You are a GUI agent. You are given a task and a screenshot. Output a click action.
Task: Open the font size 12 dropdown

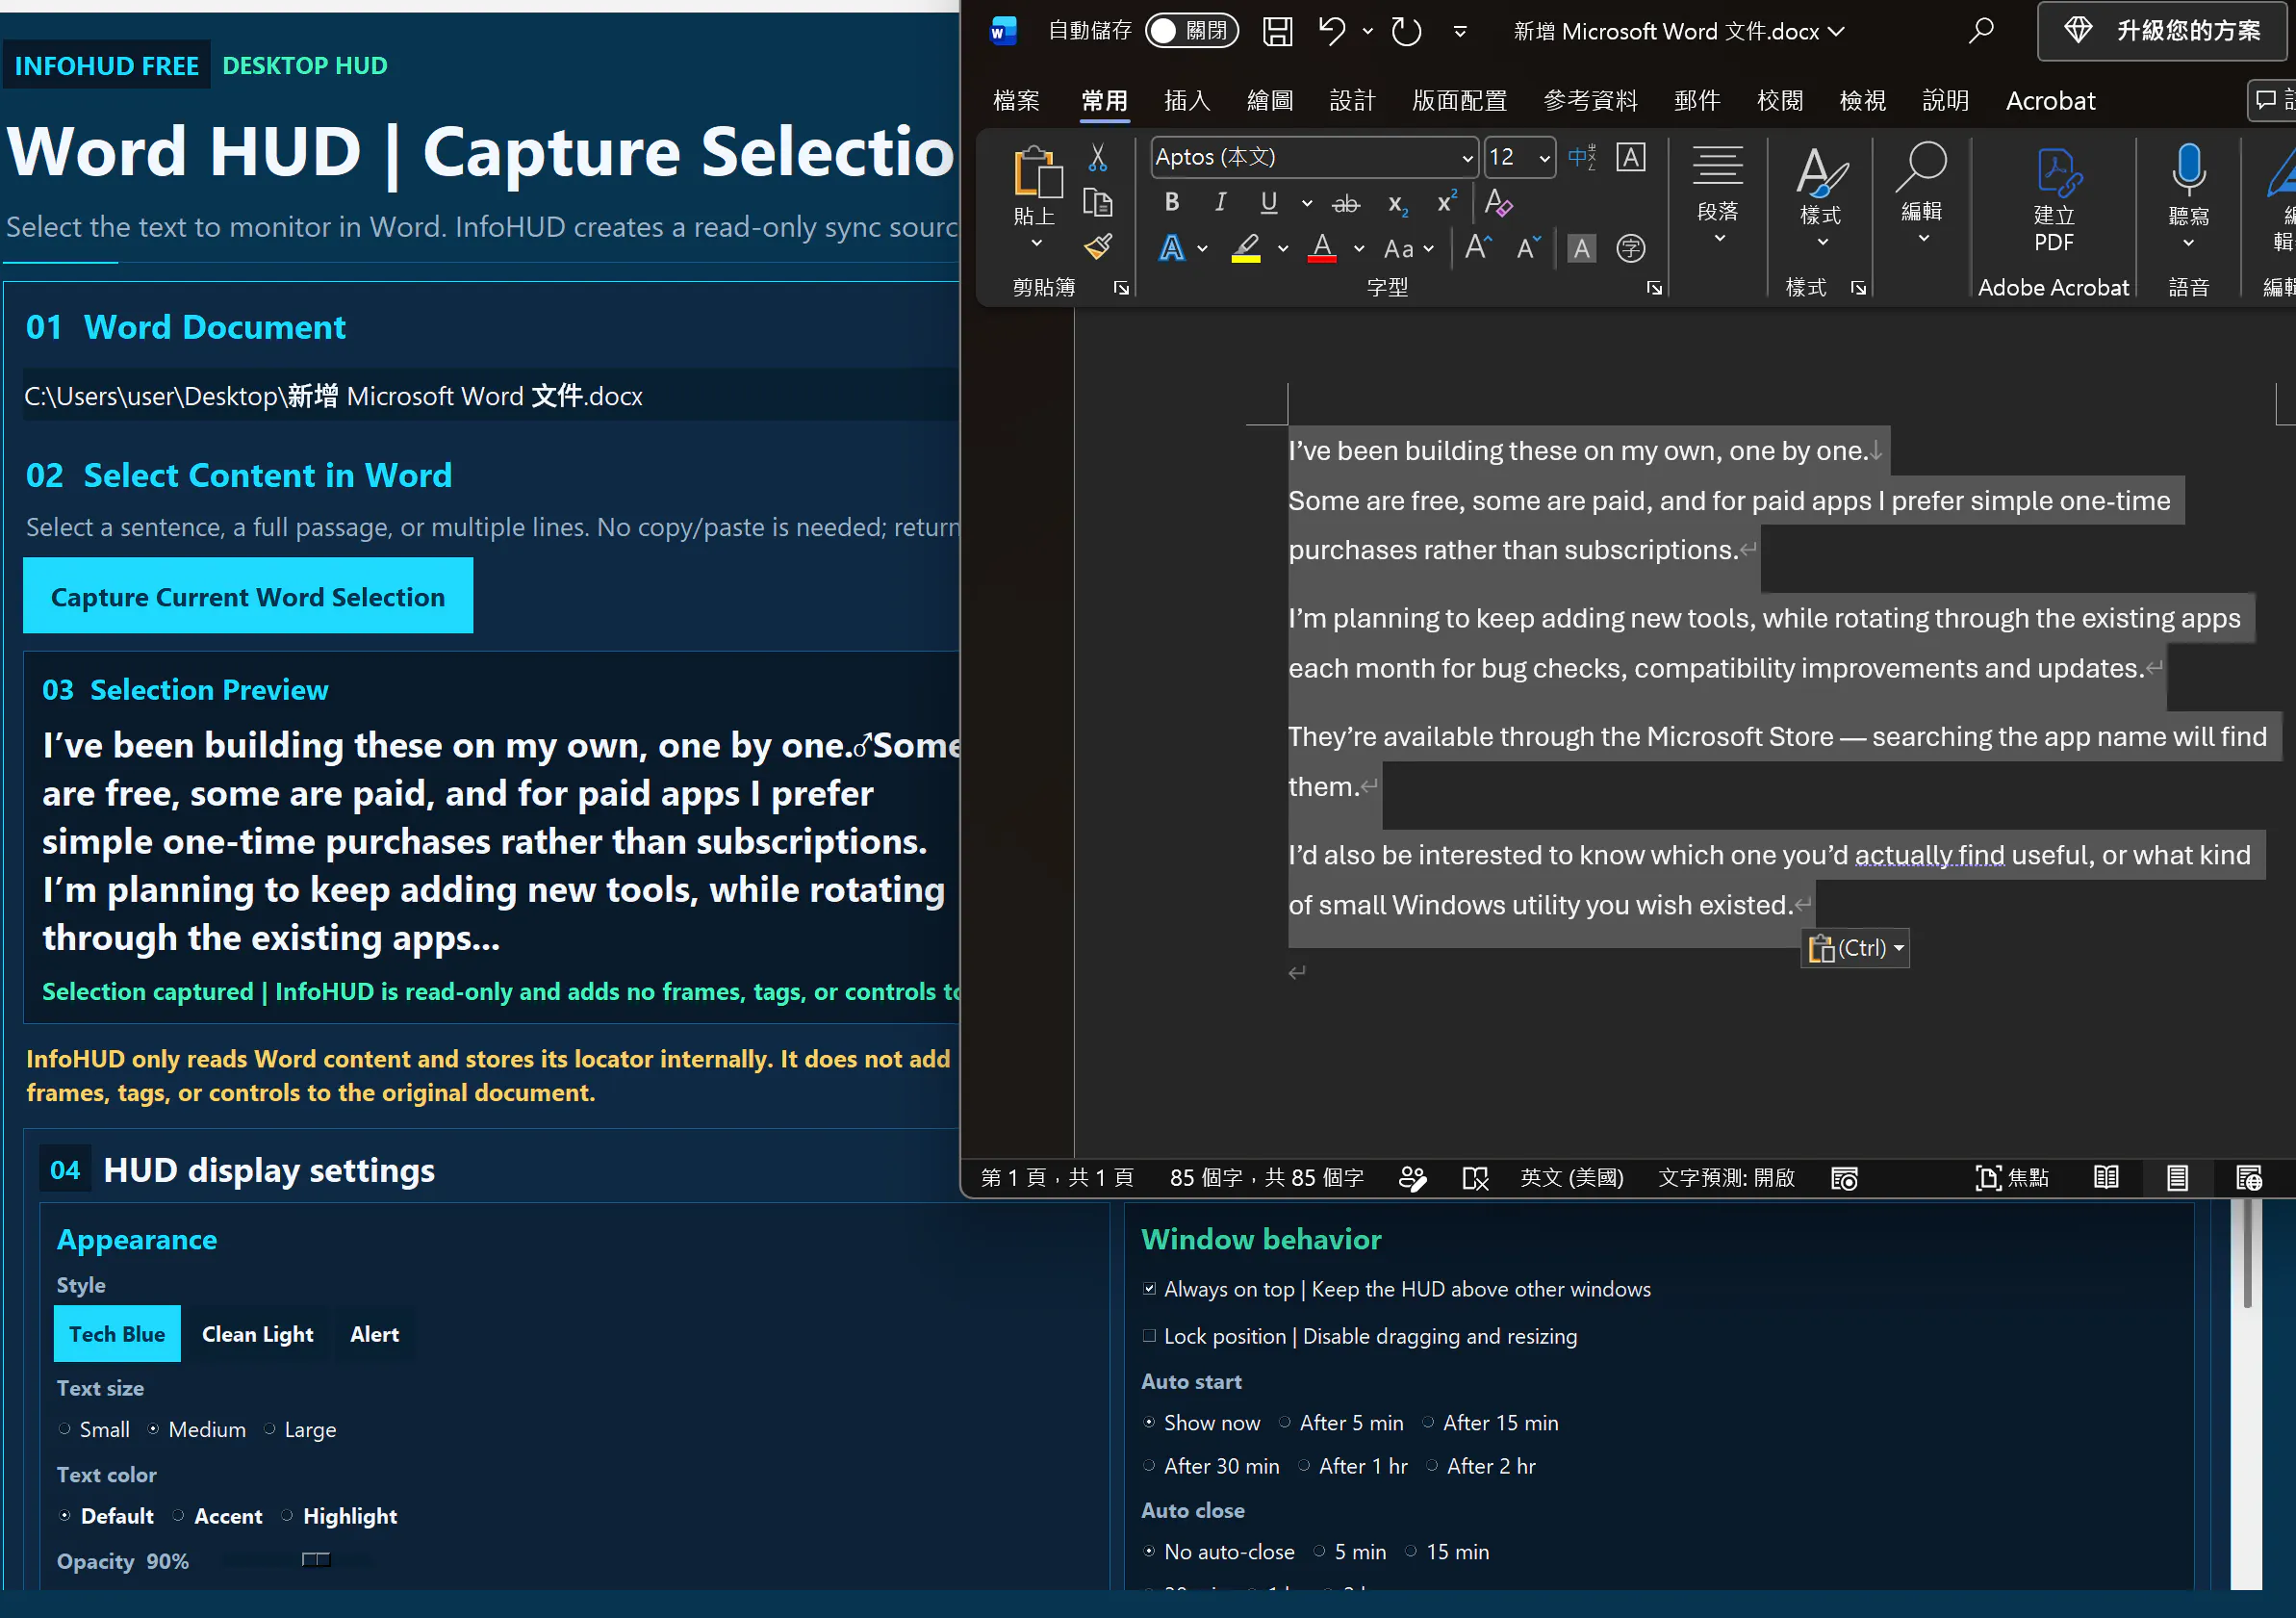click(x=1544, y=158)
